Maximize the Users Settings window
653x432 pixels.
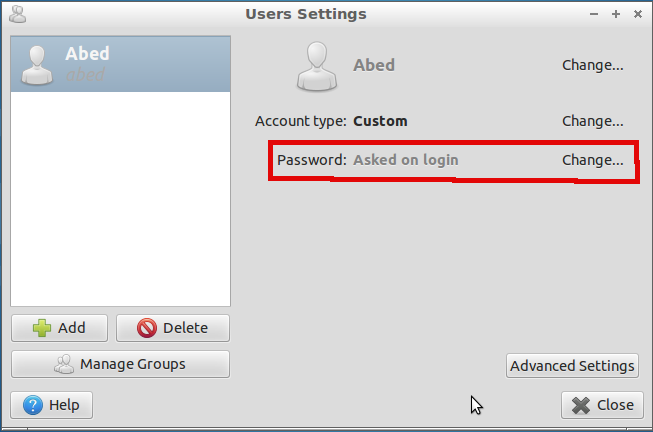coord(615,14)
